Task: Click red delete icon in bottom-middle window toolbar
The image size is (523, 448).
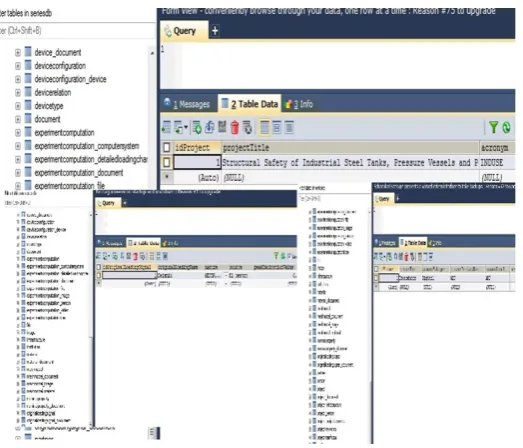Action: 135,256
